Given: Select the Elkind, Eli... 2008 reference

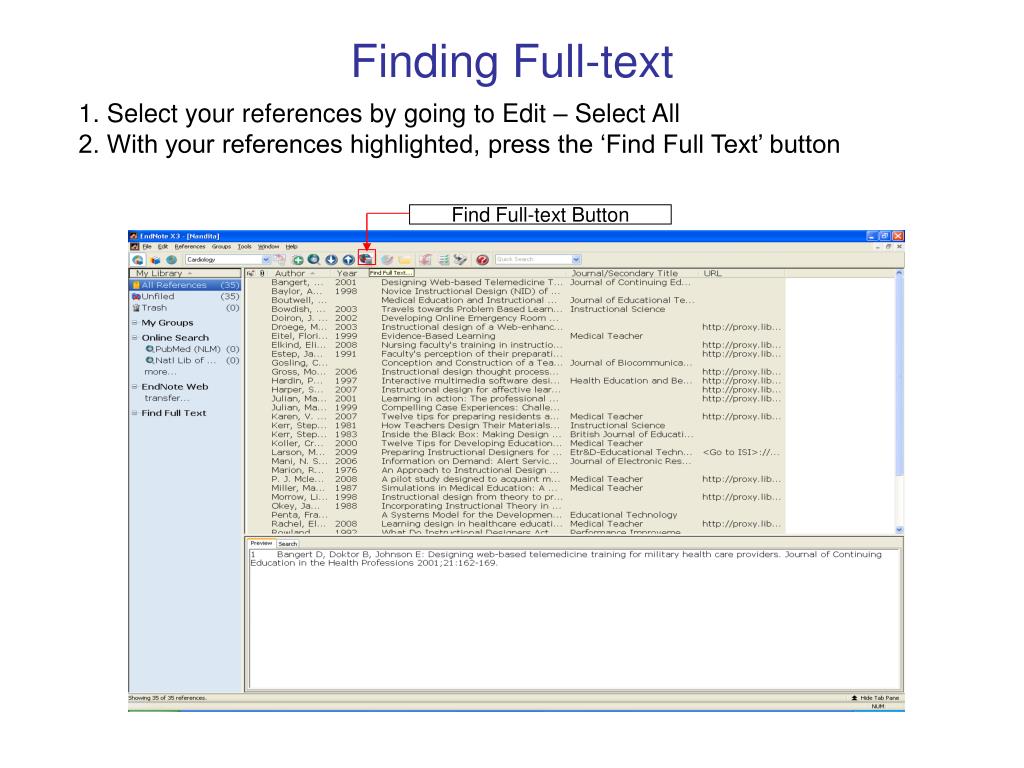Looking at the screenshot, I should [515, 345].
